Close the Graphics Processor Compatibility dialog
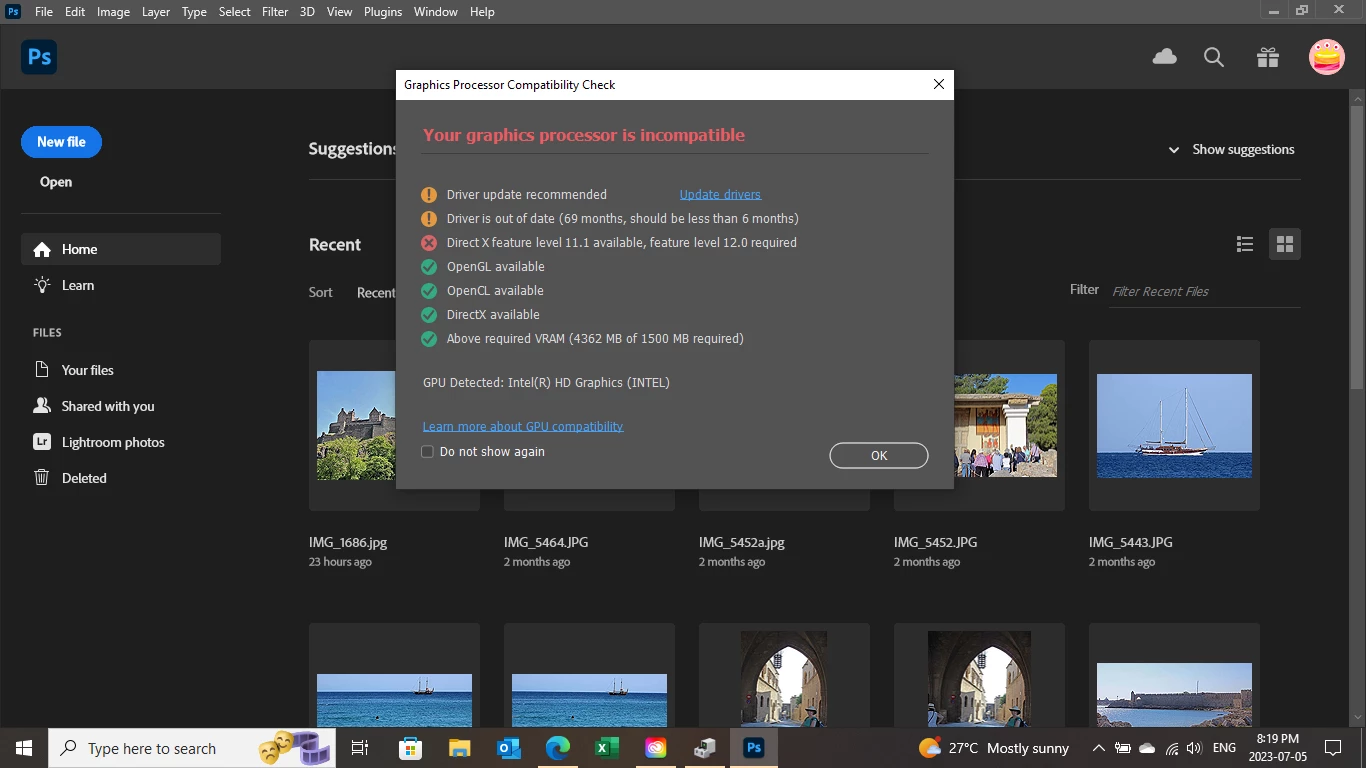The image size is (1366, 768). pos(939,85)
